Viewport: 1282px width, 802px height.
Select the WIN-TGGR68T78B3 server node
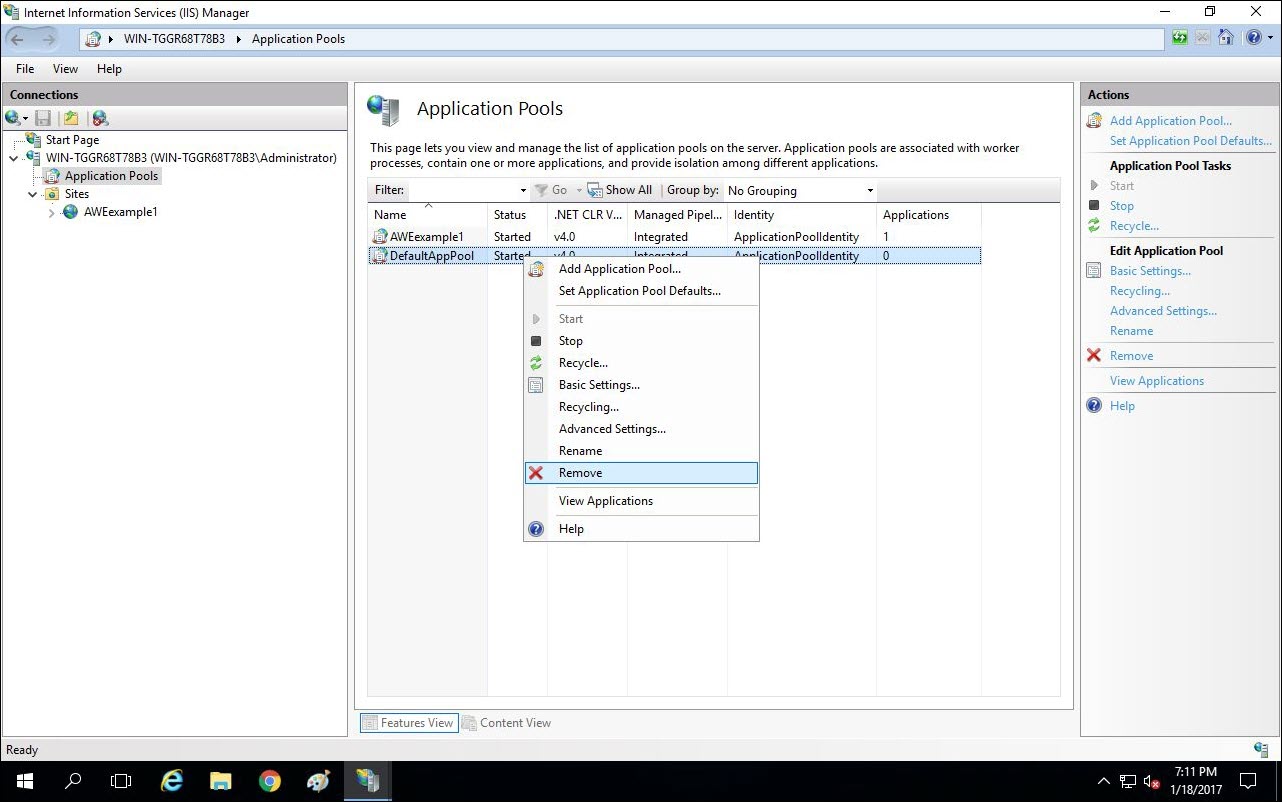point(191,158)
